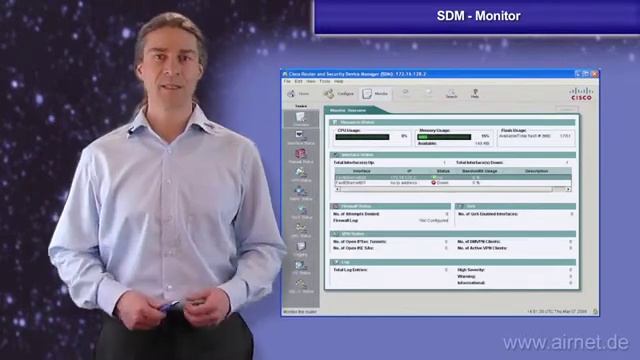Image resolution: width=640 pixels, height=360 pixels.
Task: Open Interface Status in the Tasks sidebar
Action: click(x=301, y=138)
